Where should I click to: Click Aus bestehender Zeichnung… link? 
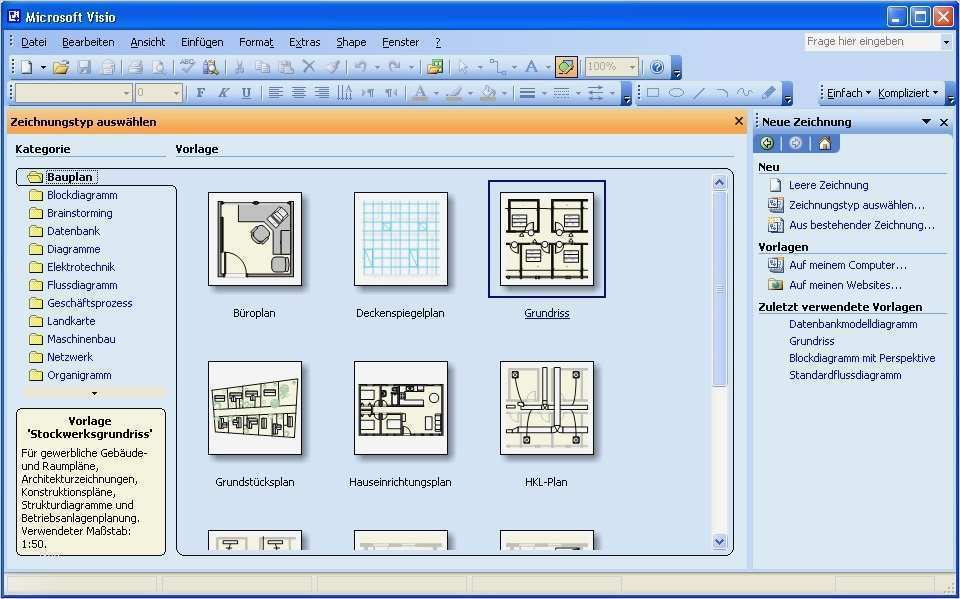(x=861, y=225)
